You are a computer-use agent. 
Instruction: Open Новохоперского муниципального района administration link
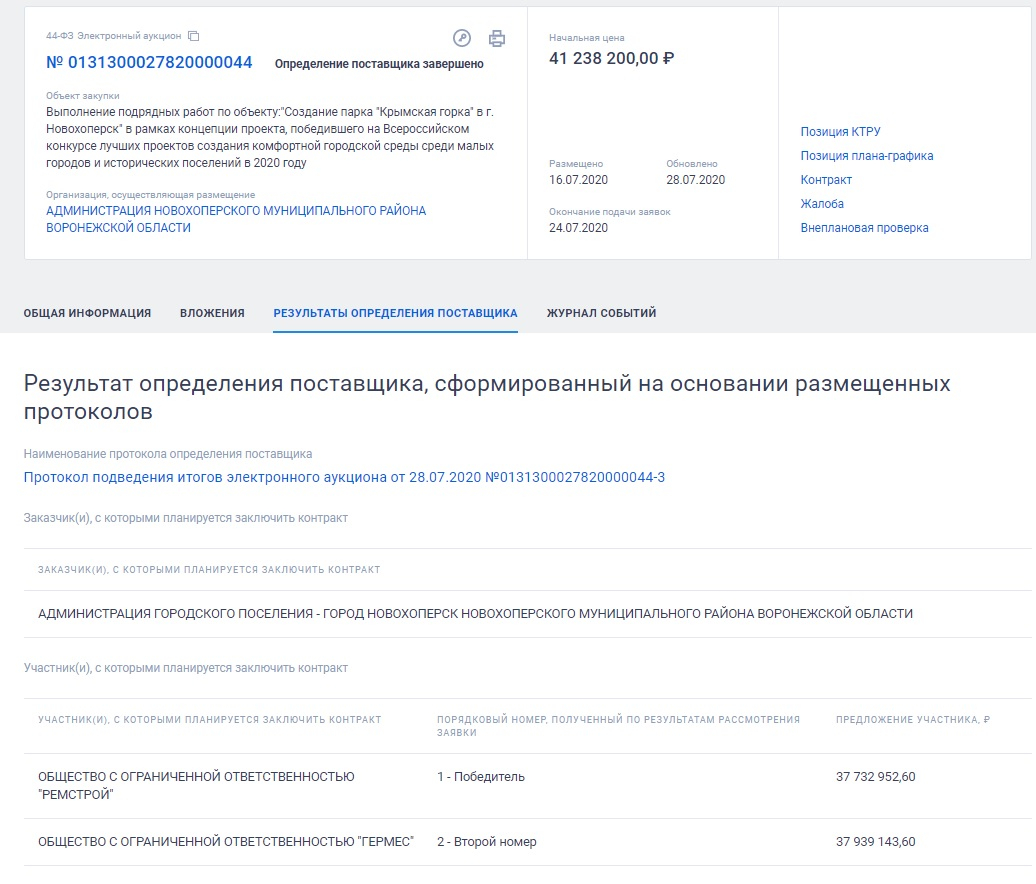(236, 219)
